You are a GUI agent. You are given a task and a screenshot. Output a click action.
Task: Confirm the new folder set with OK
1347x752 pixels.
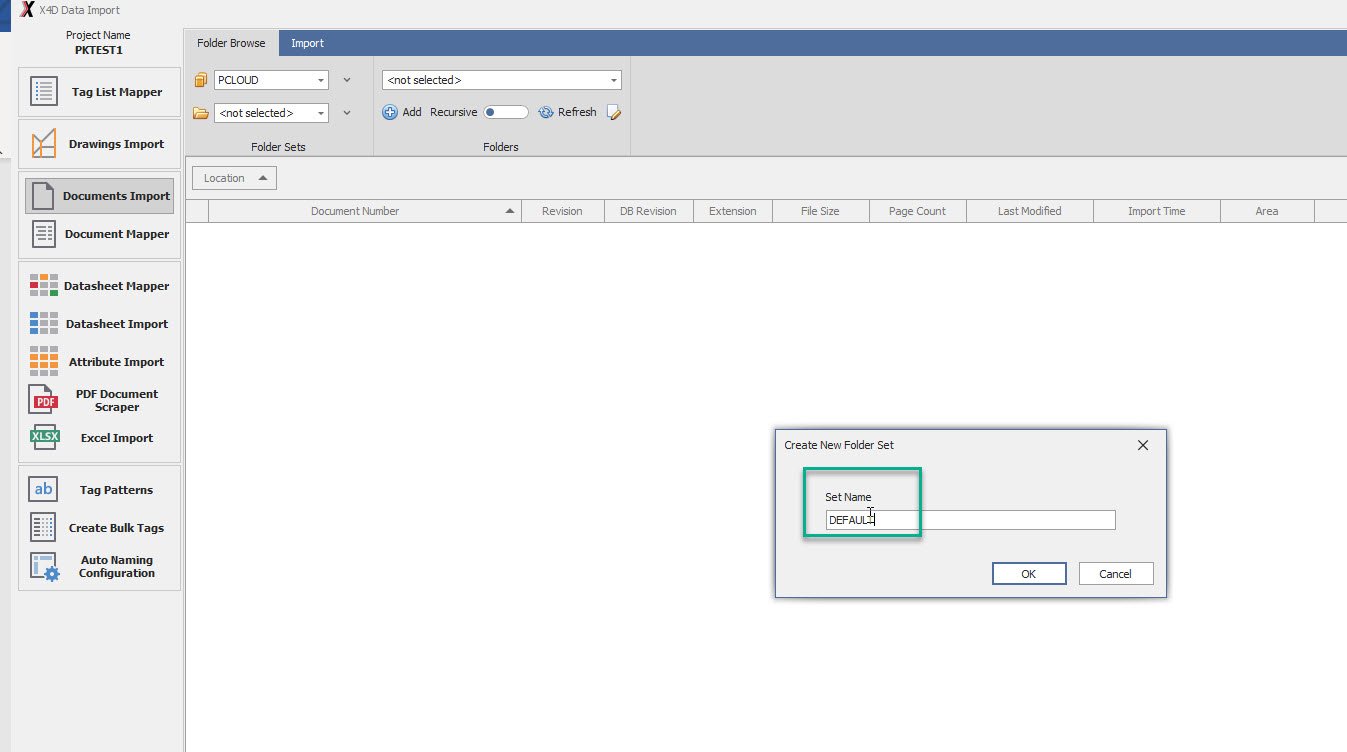coord(1028,574)
